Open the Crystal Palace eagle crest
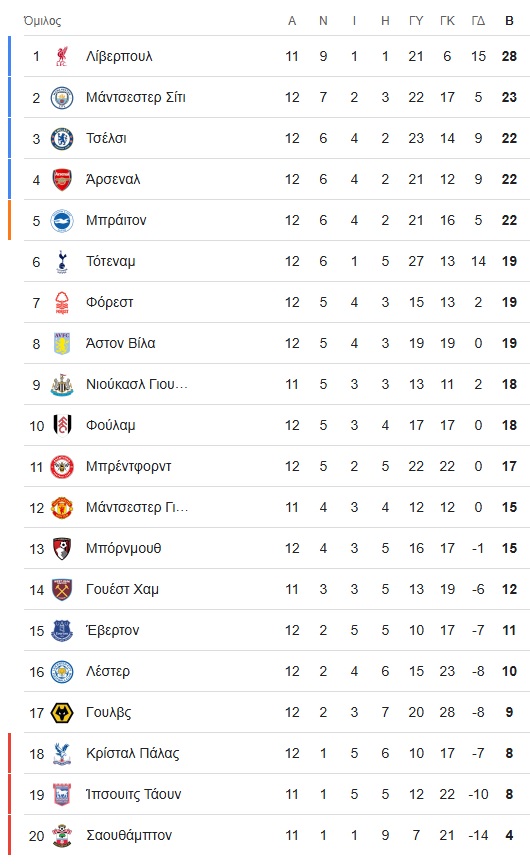The width and height of the screenshot is (530, 864). tap(62, 753)
